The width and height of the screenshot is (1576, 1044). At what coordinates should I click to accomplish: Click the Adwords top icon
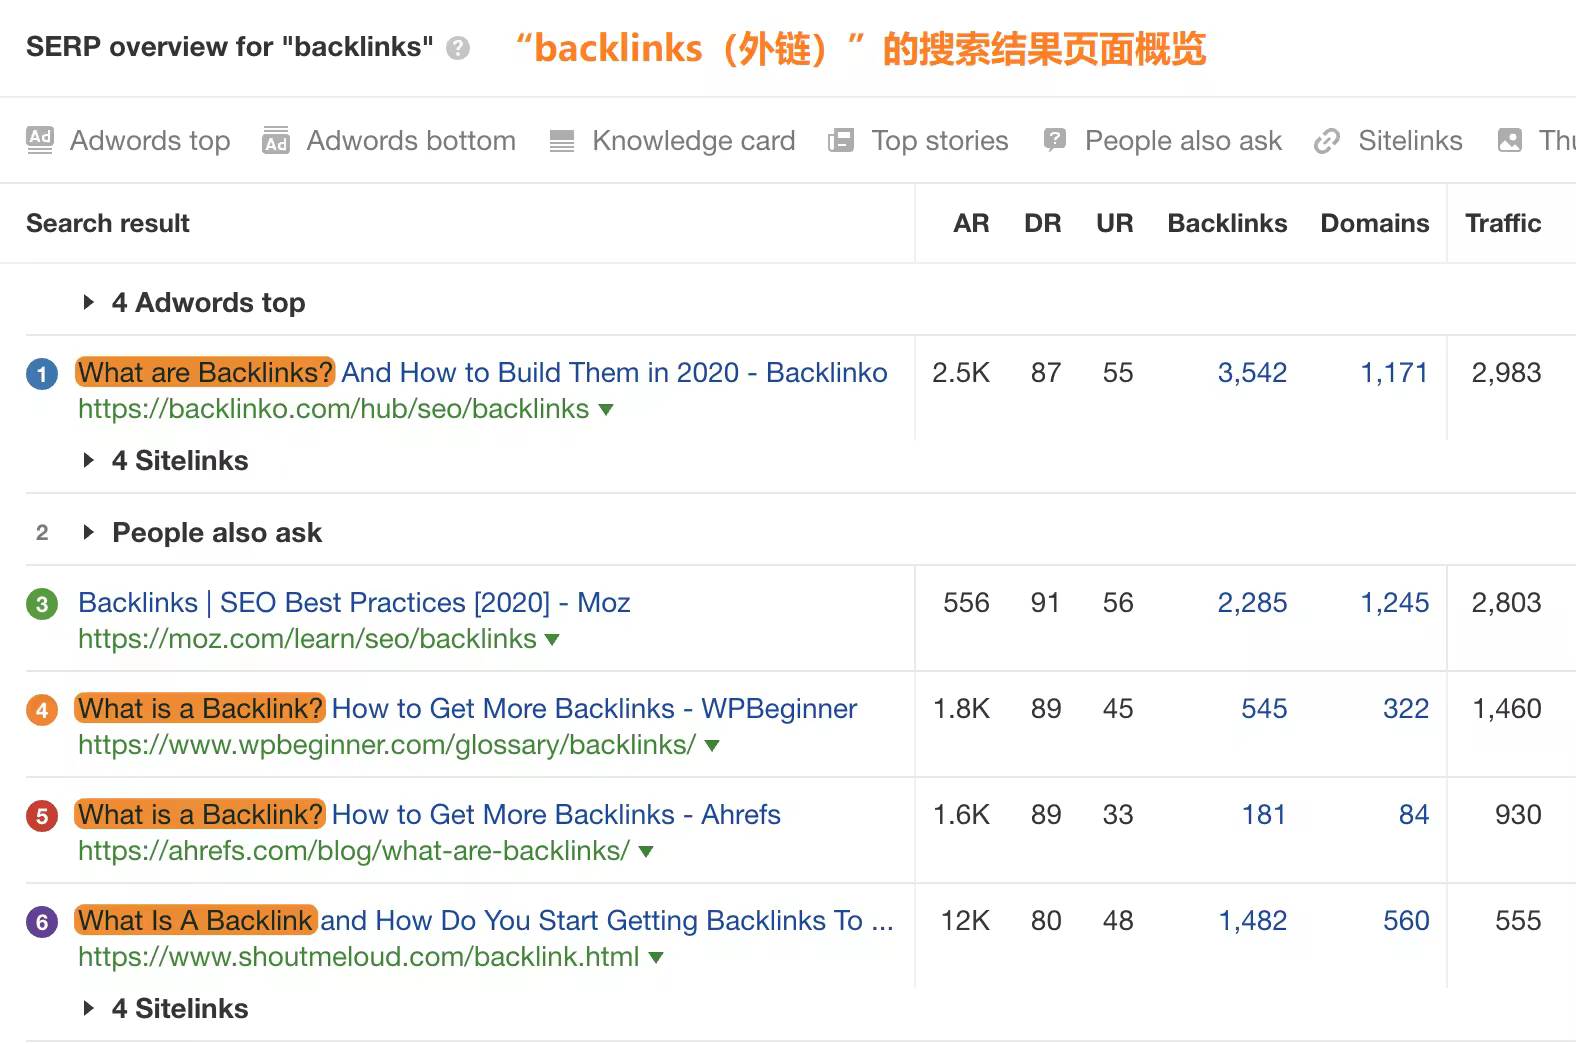coord(40,140)
